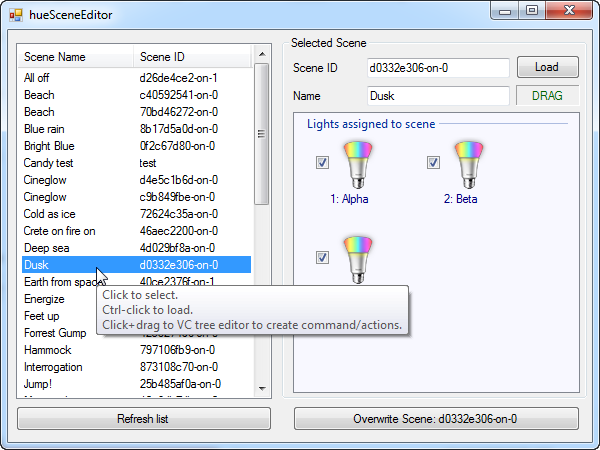Click scene ID 72624c35a-on-0
The width and height of the screenshot is (600, 450).
click(x=179, y=214)
